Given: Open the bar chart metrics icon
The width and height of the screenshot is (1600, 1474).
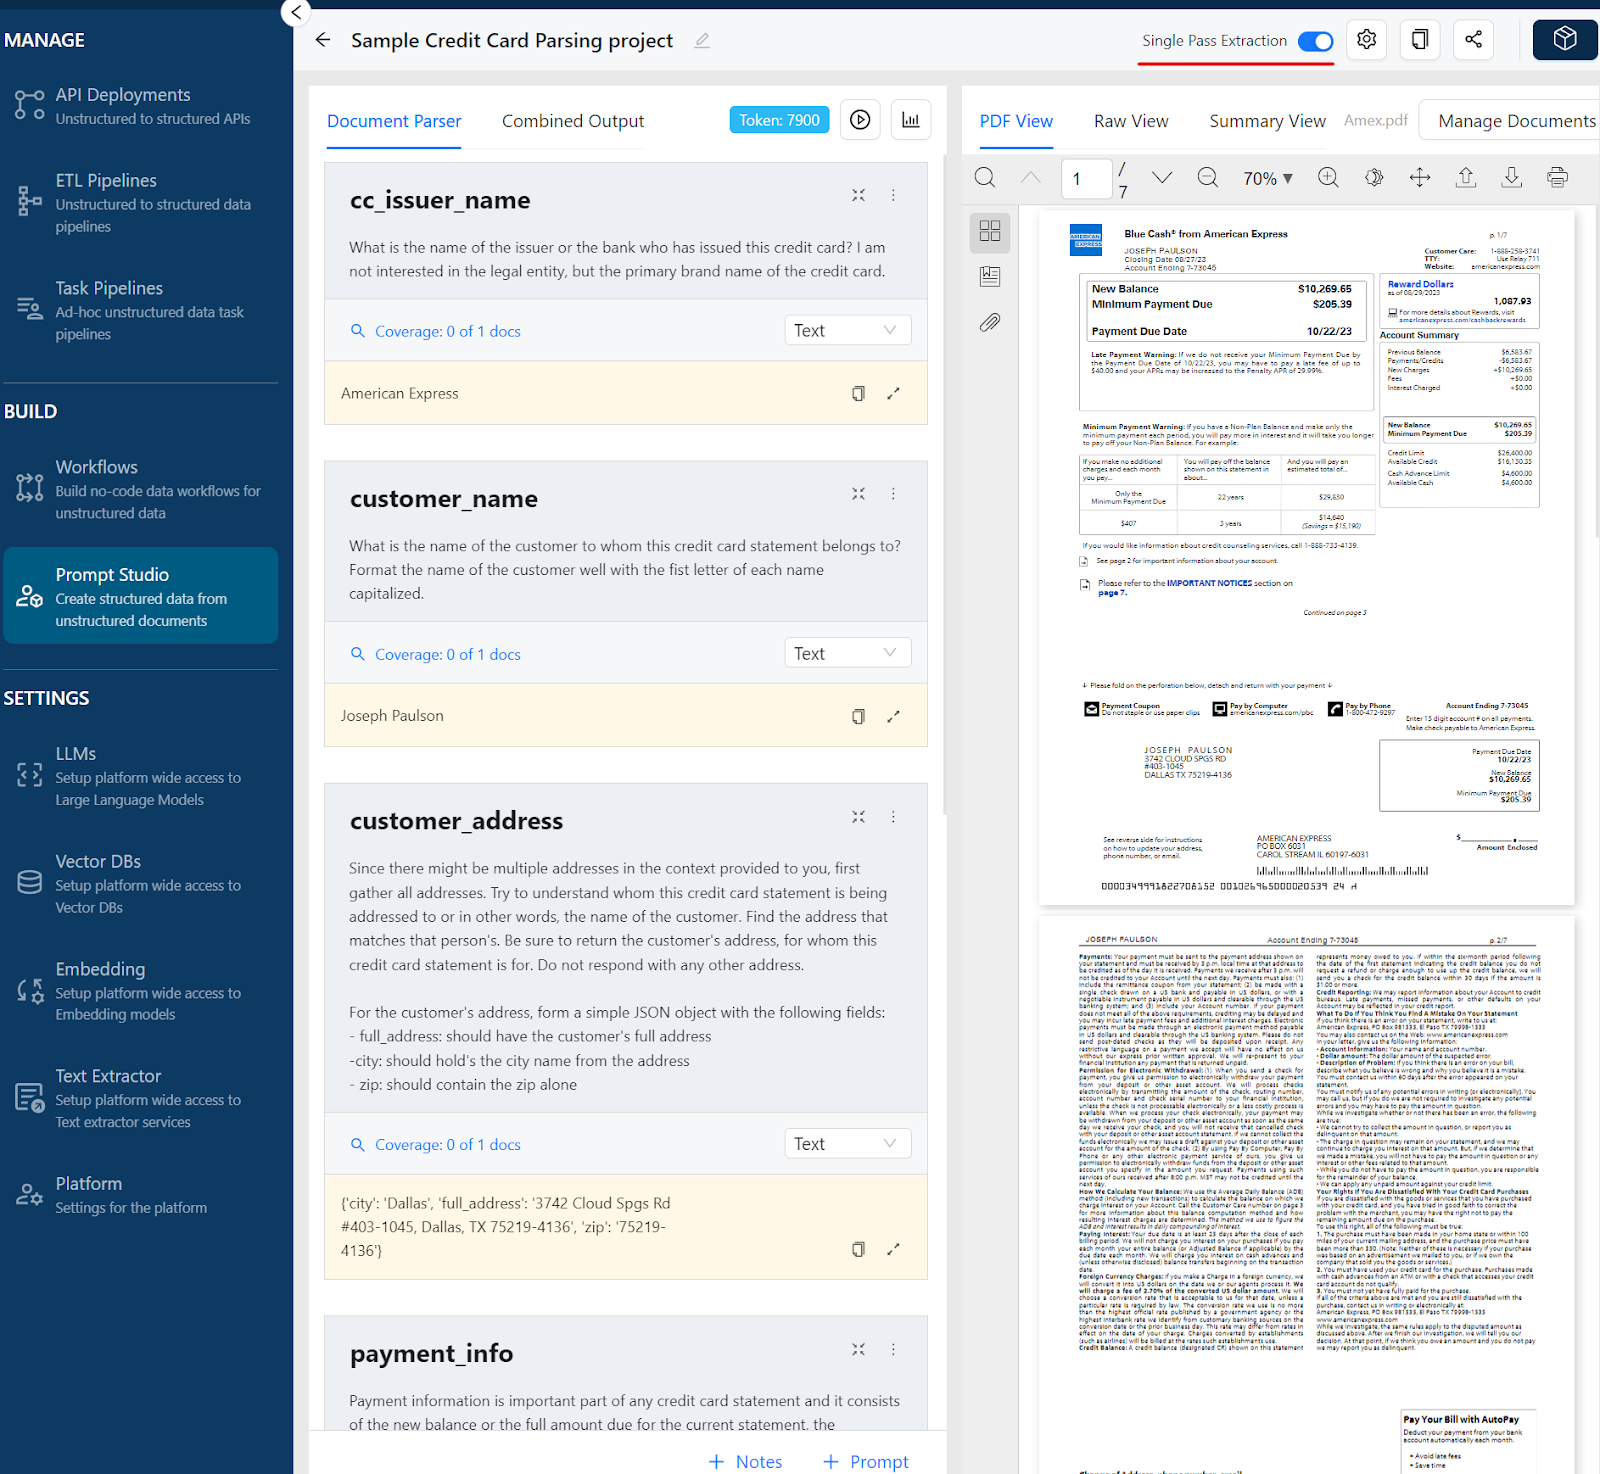Looking at the screenshot, I should [911, 120].
